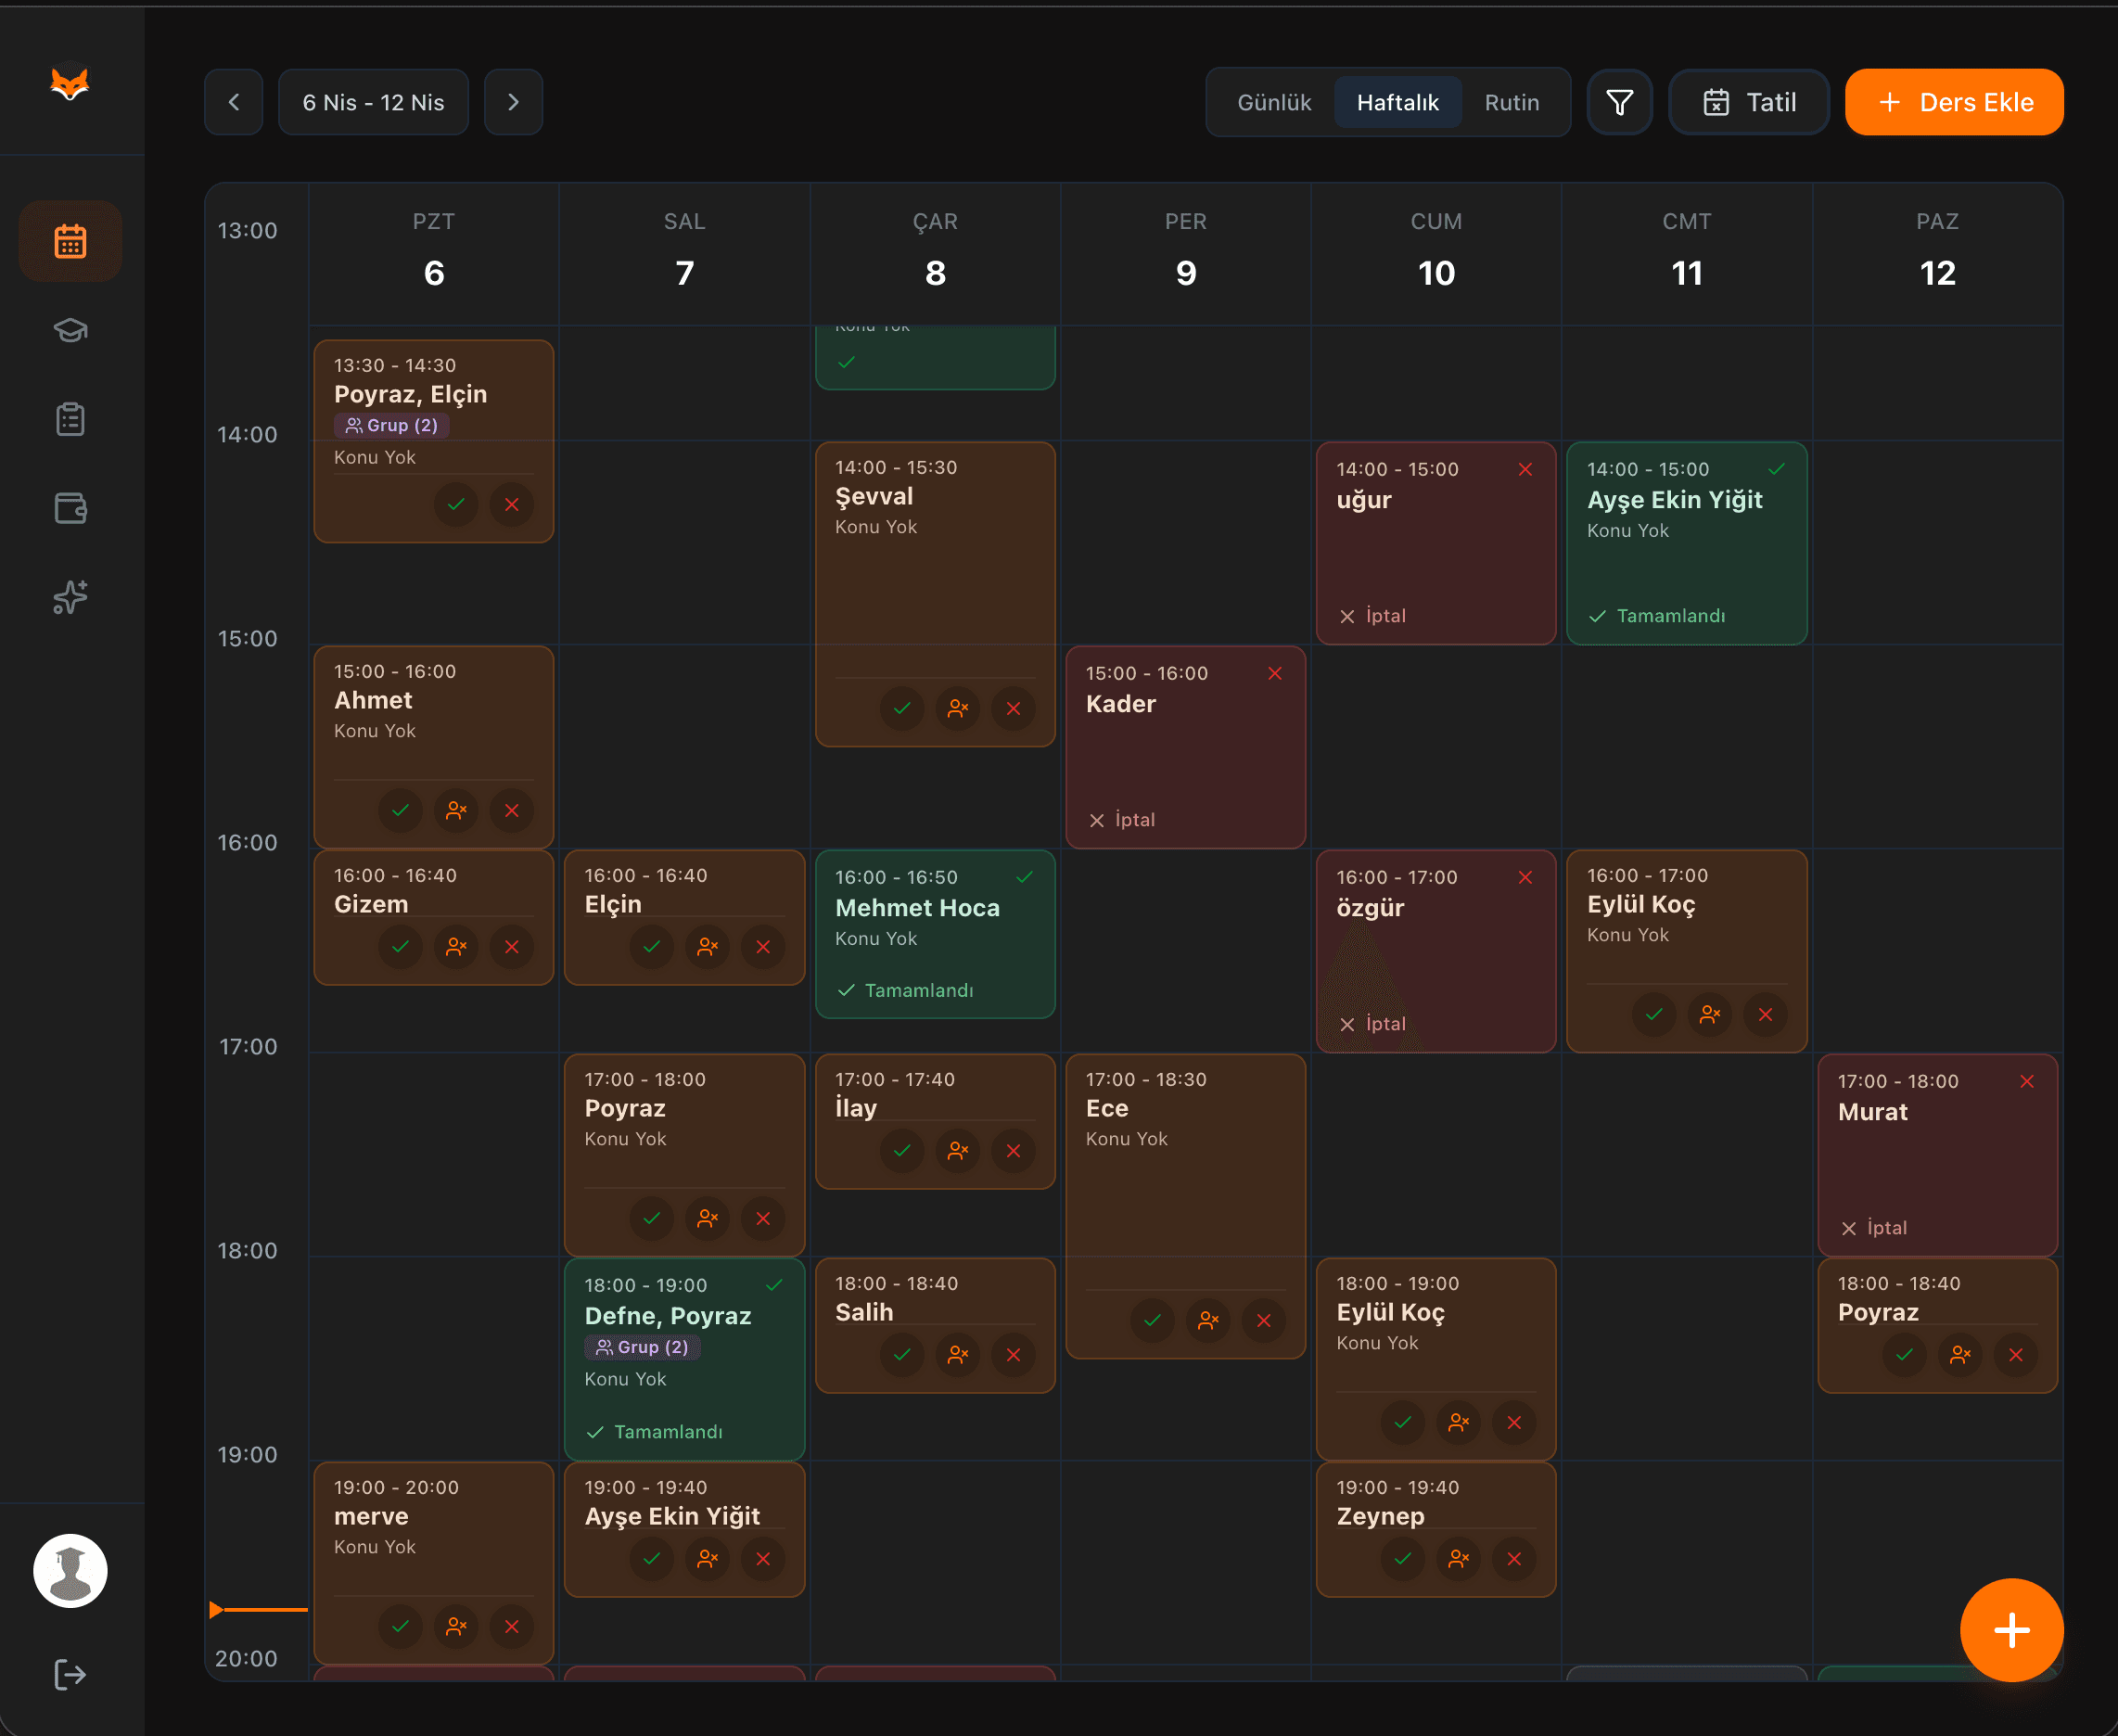Go to previous week with left chevron
The image size is (2118, 1736).
click(x=234, y=102)
